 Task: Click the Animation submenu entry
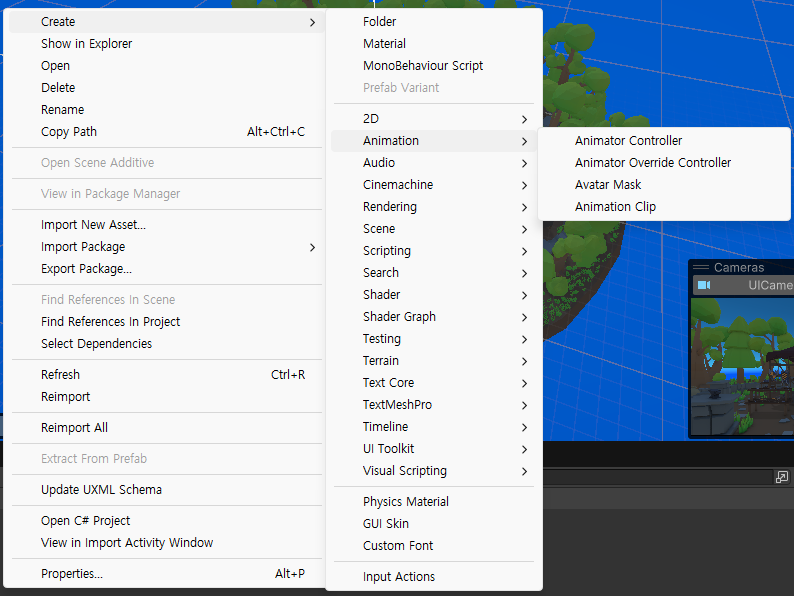click(x=434, y=141)
